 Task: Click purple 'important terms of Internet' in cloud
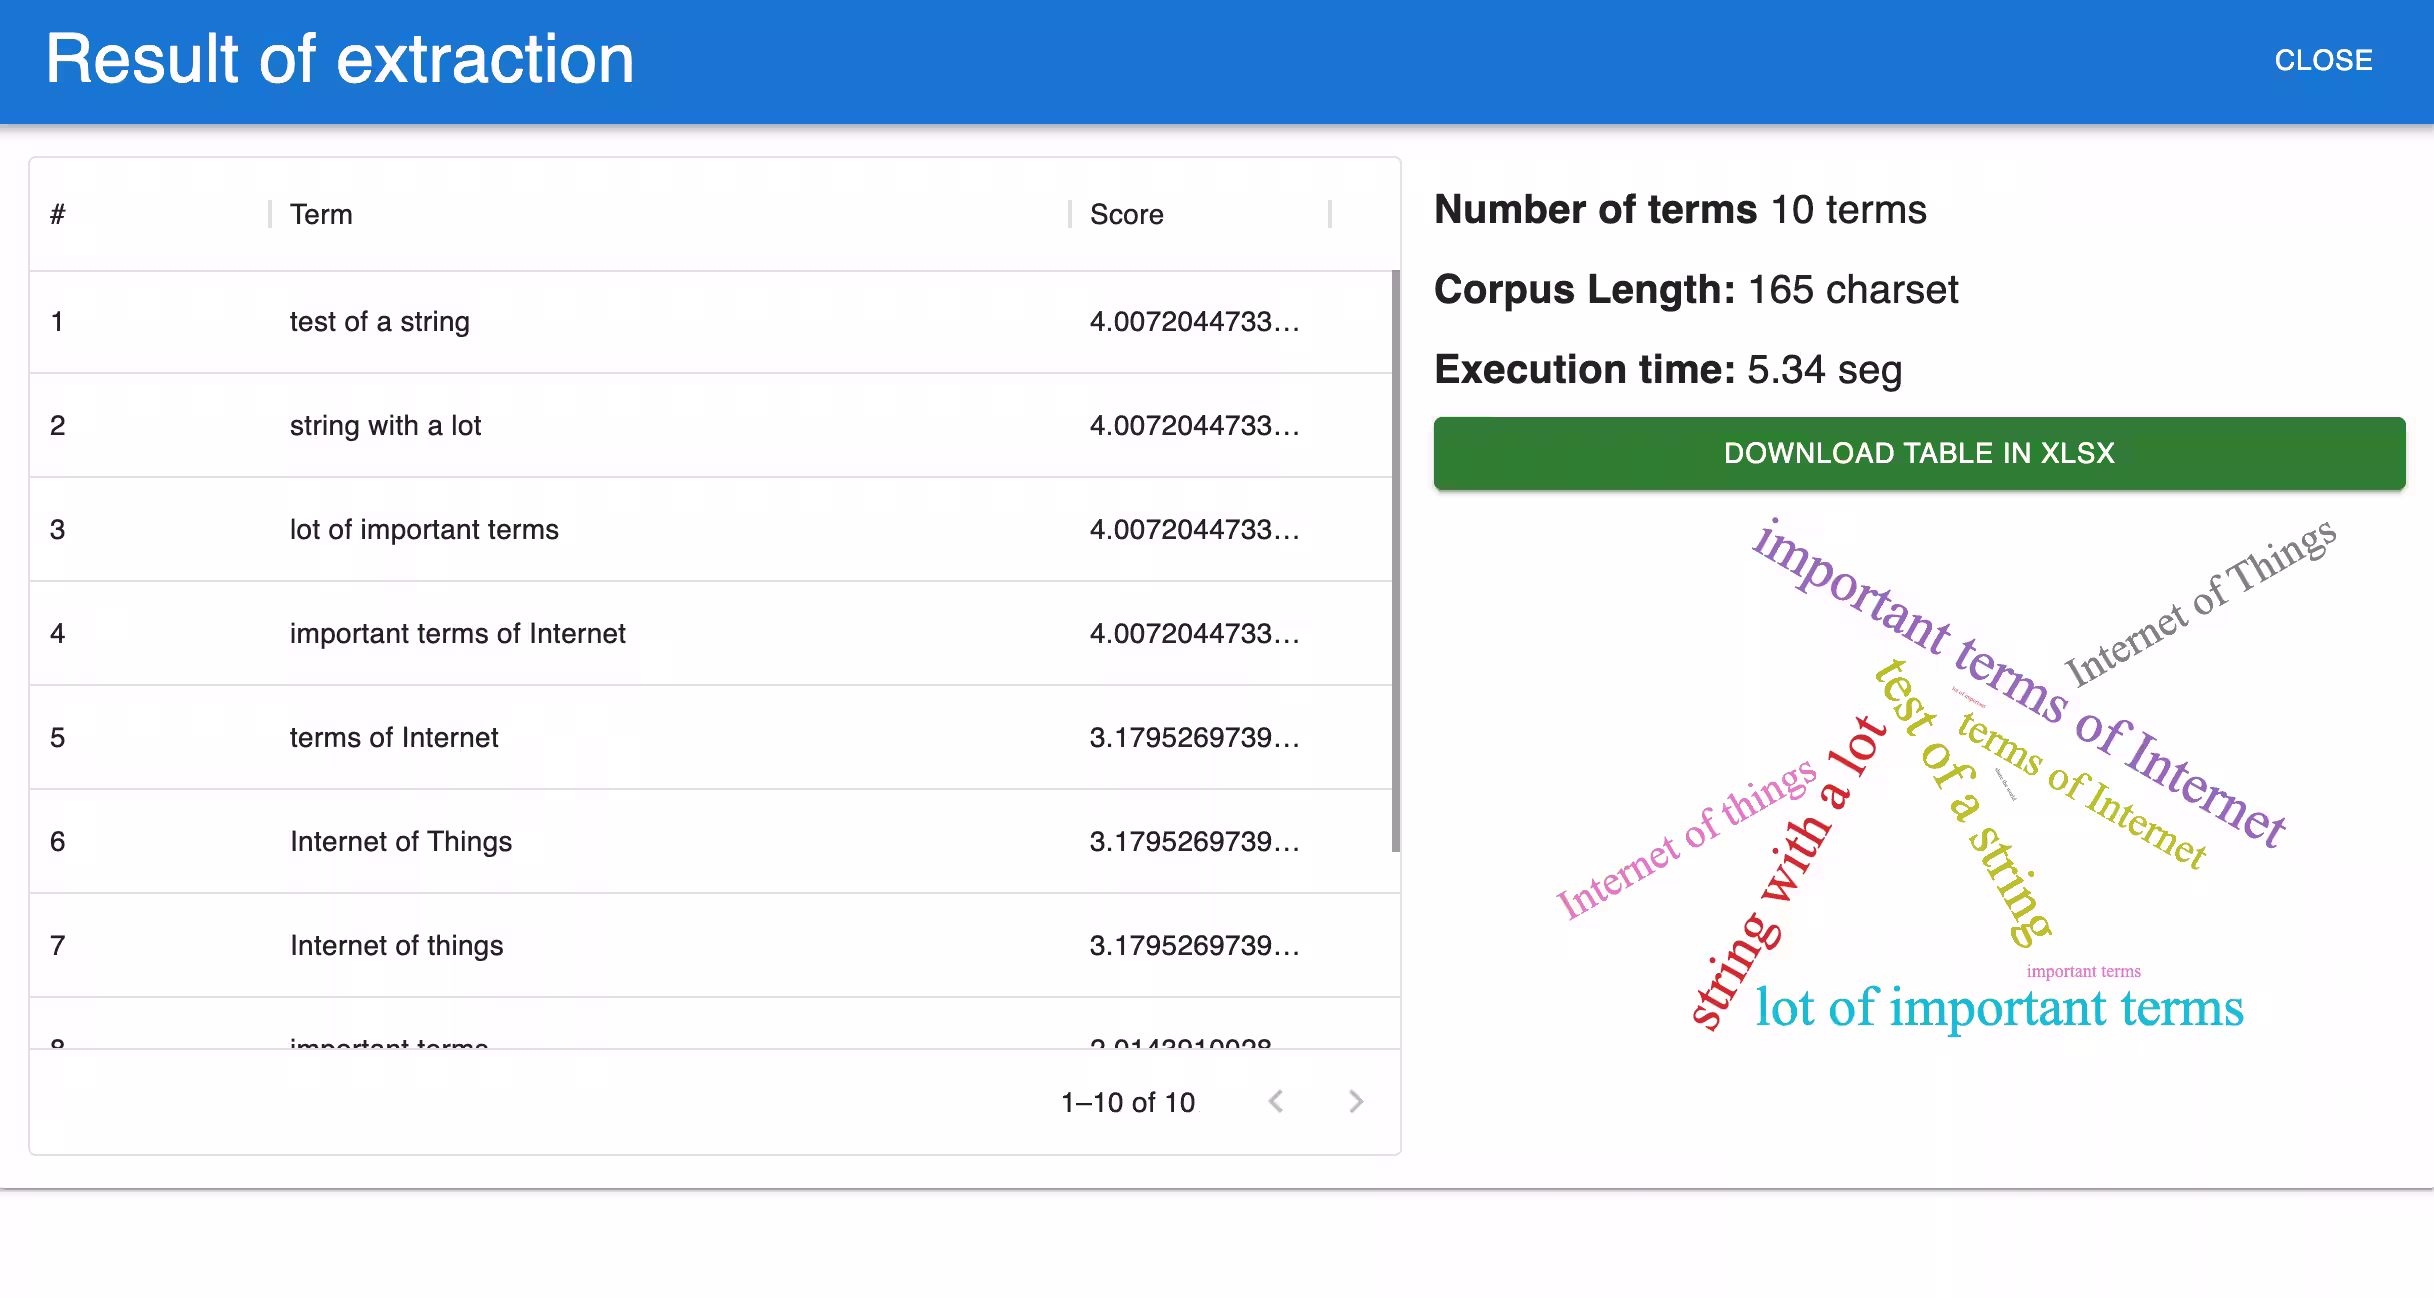[x=2020, y=682]
